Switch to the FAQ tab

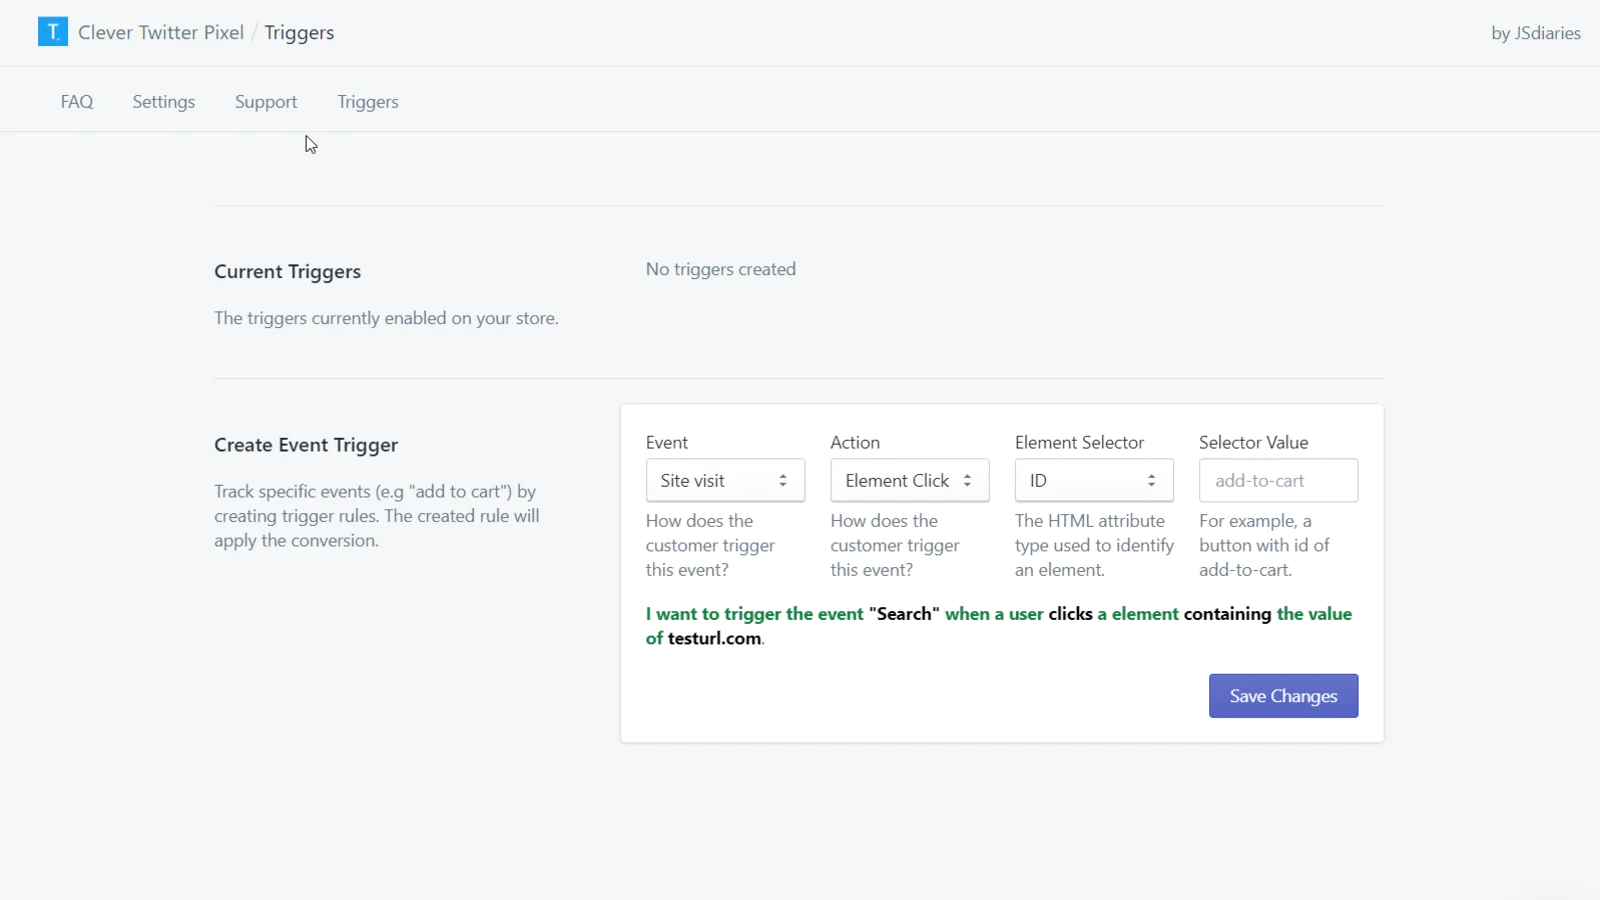77,102
